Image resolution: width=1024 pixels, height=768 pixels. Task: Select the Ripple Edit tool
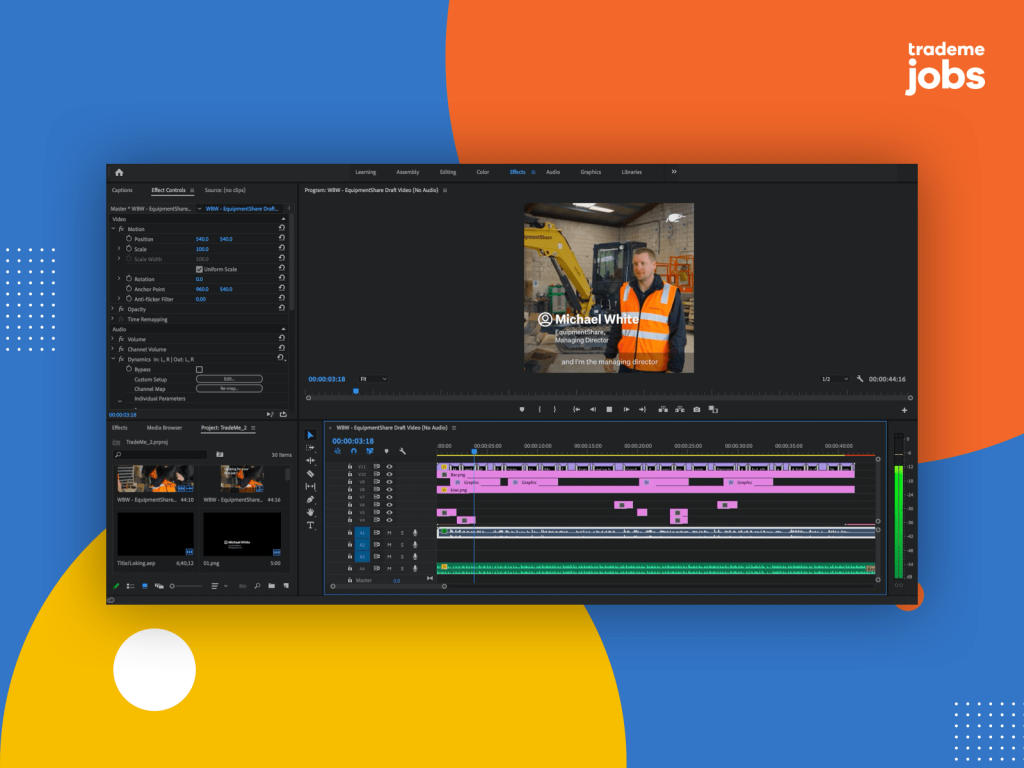tap(310, 460)
